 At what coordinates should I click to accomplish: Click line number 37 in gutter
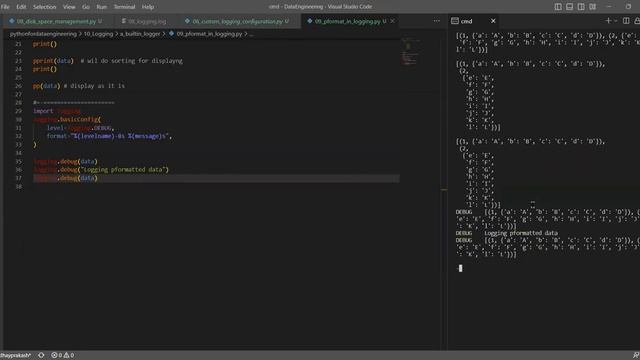coord(18,178)
